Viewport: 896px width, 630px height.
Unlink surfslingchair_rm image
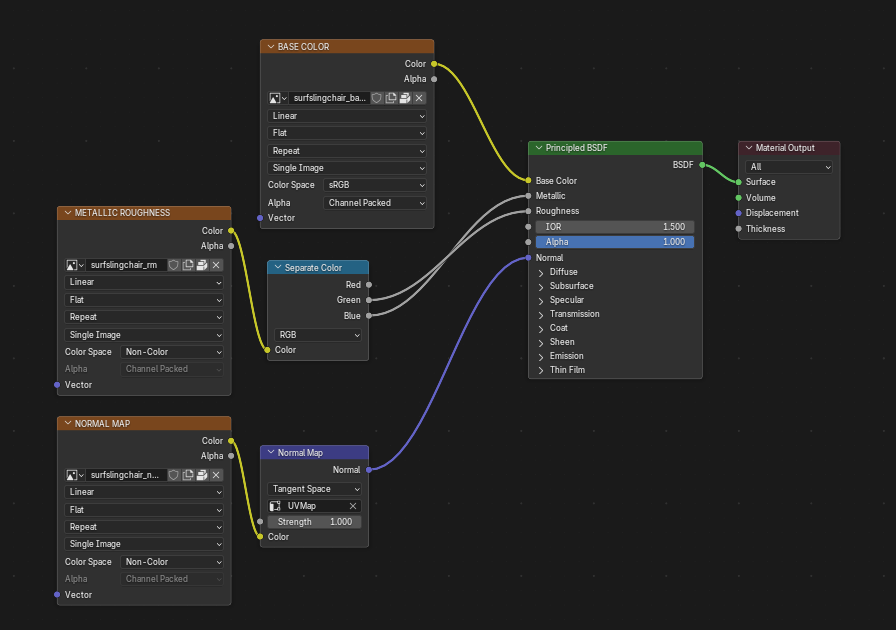[216, 265]
